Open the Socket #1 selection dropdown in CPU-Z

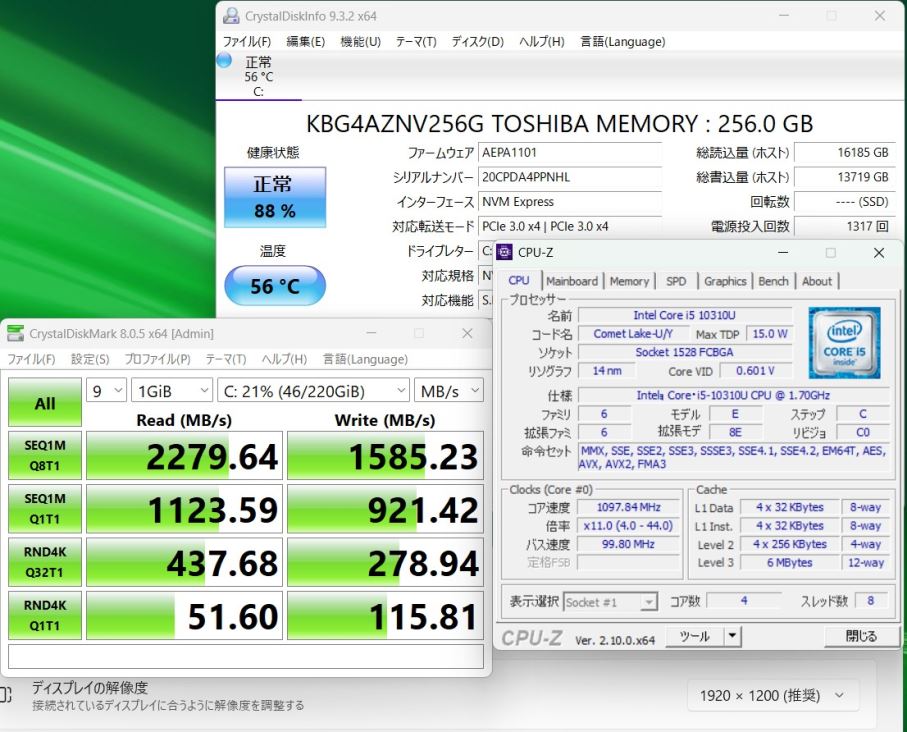coord(610,602)
